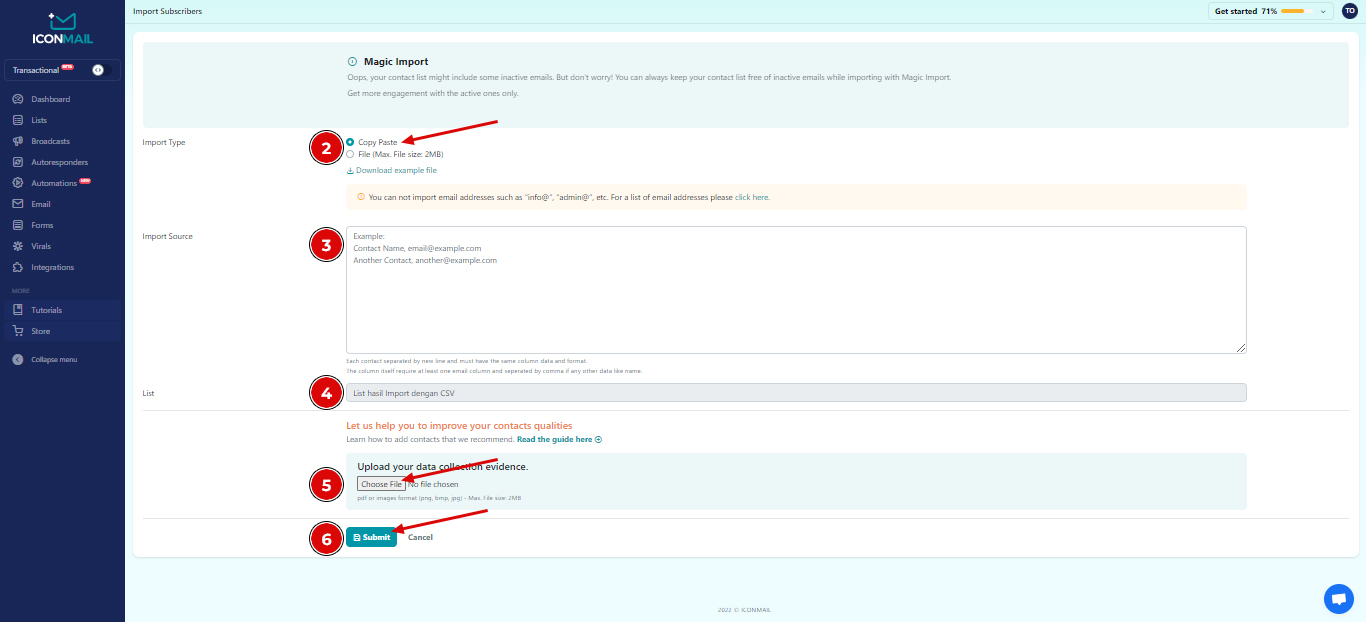This screenshot has height=622, width=1366.
Task: Click the Automations gear icon
Action: (18, 183)
